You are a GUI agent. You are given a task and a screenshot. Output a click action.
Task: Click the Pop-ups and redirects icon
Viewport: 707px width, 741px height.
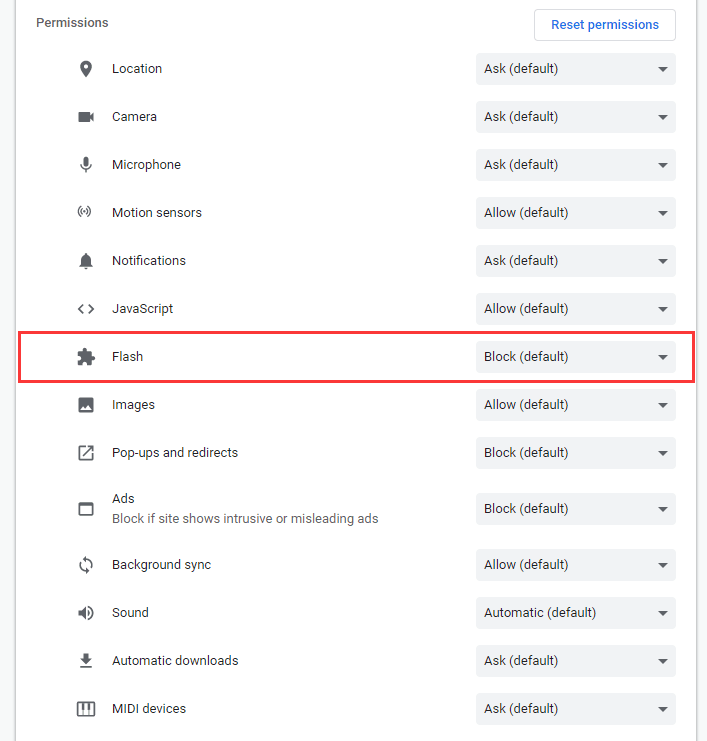(x=86, y=453)
